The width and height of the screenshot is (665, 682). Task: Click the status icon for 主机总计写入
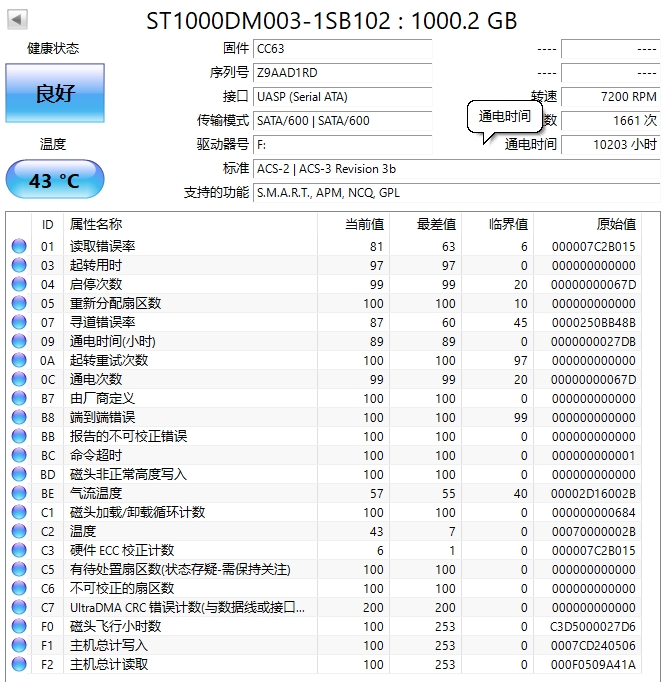tap(19, 645)
